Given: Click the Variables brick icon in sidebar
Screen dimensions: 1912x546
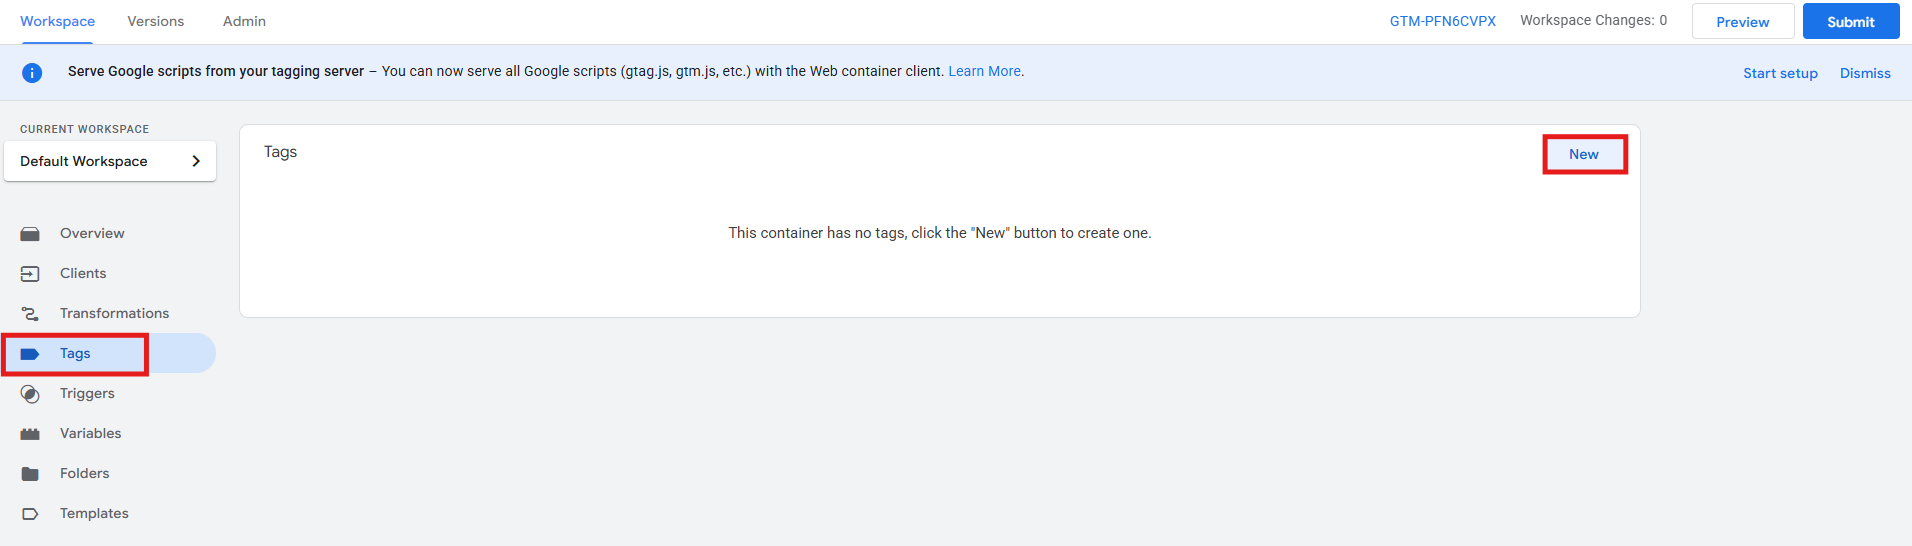Looking at the screenshot, I should 30,434.
